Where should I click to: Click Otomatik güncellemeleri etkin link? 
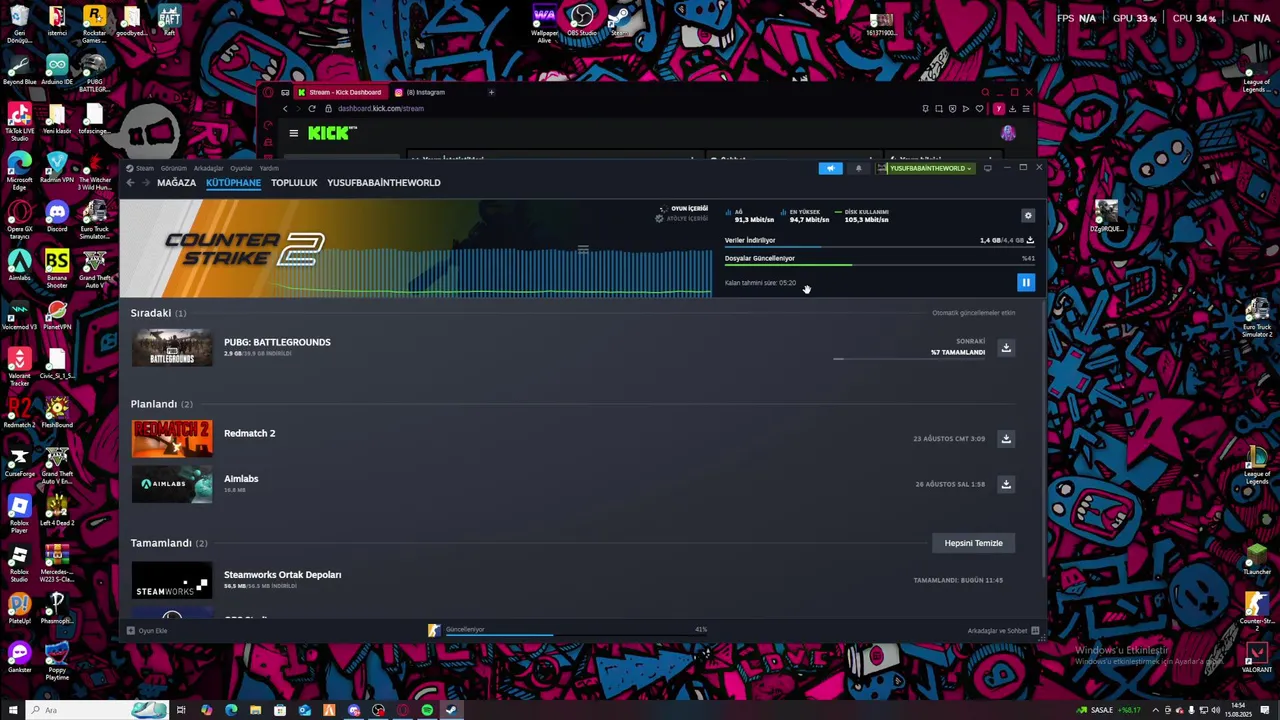click(x=973, y=313)
